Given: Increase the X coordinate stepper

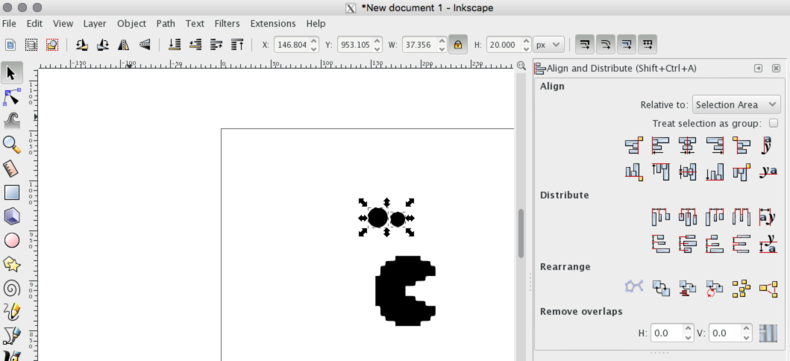Looking at the screenshot, I should pos(313,41).
